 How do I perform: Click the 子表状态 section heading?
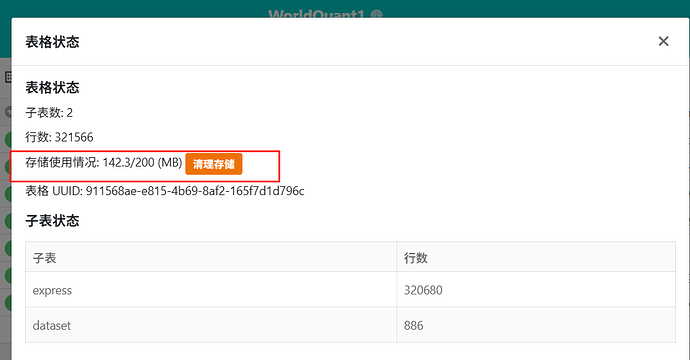[x=52, y=220]
